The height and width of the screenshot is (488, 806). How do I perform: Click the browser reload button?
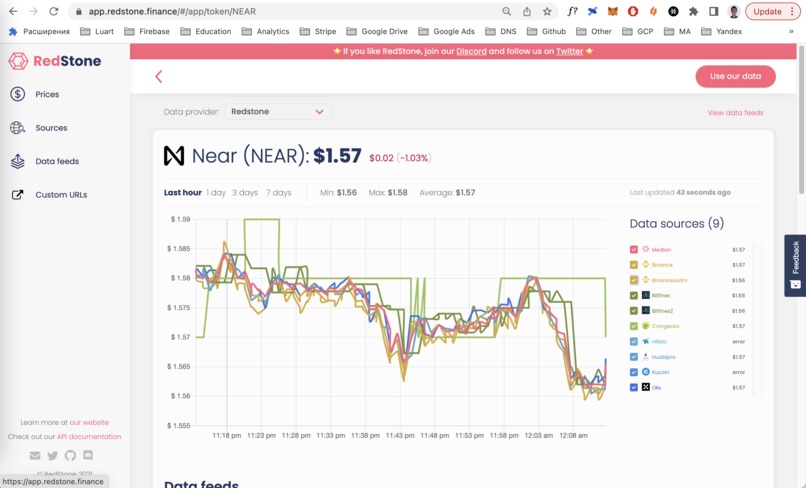click(x=53, y=11)
